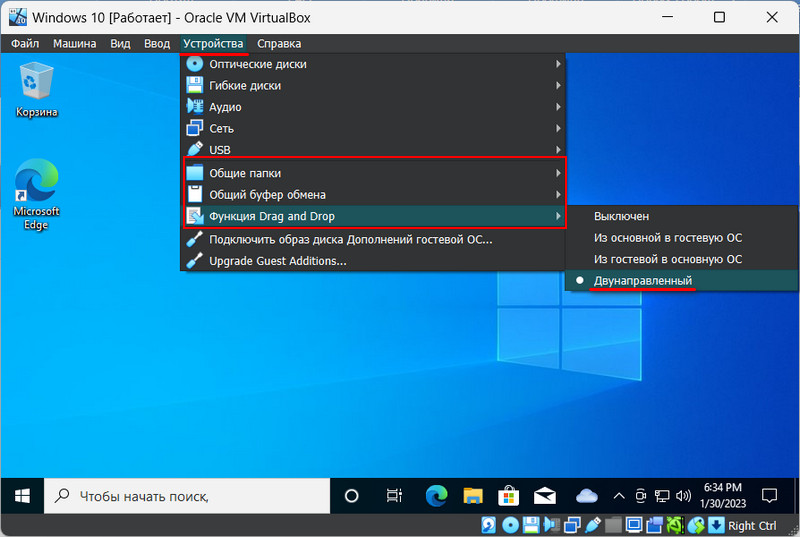The height and width of the screenshot is (537, 800).
Task: Open File Explorer on the taskbar
Action: click(473, 496)
